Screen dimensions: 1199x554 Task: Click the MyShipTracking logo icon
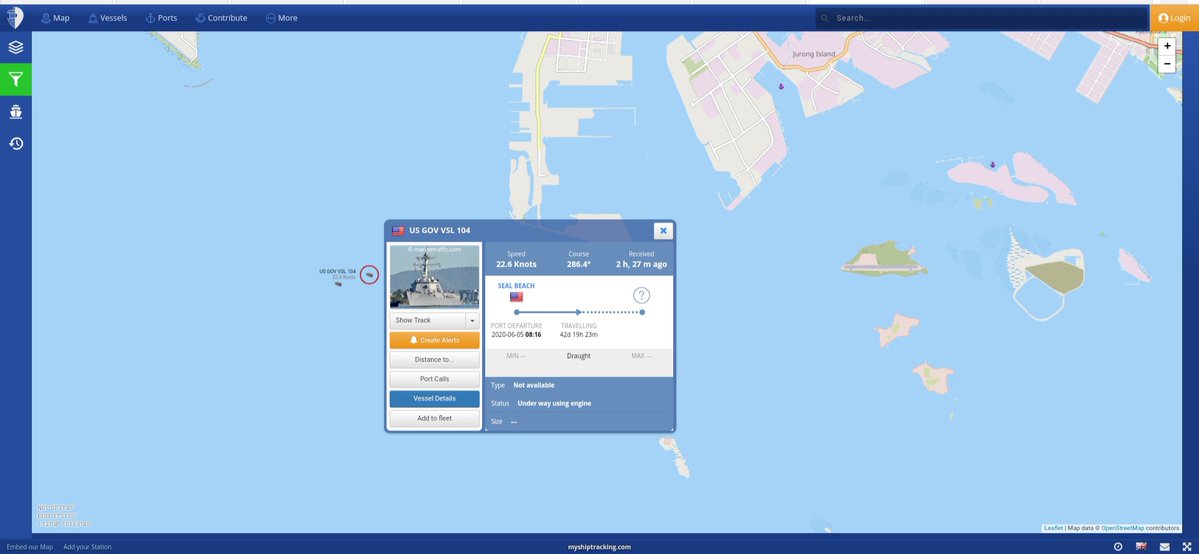pyautogui.click(x=15, y=17)
